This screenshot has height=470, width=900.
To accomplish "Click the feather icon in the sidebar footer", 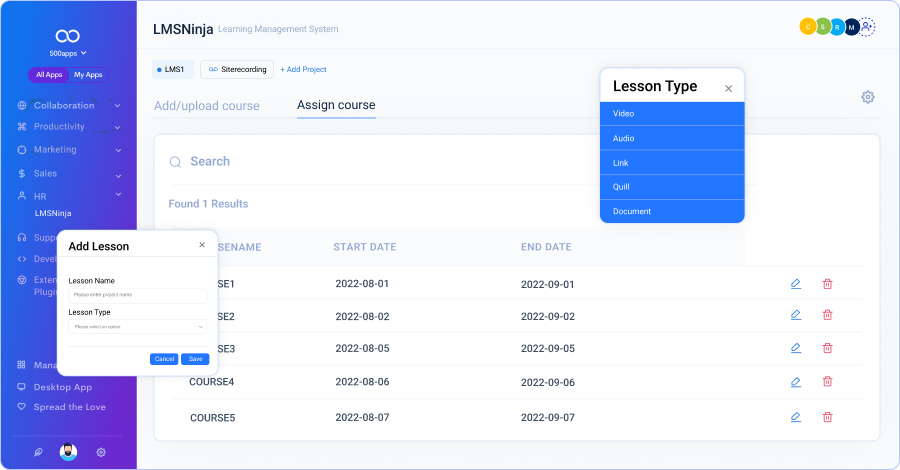I will point(38,452).
